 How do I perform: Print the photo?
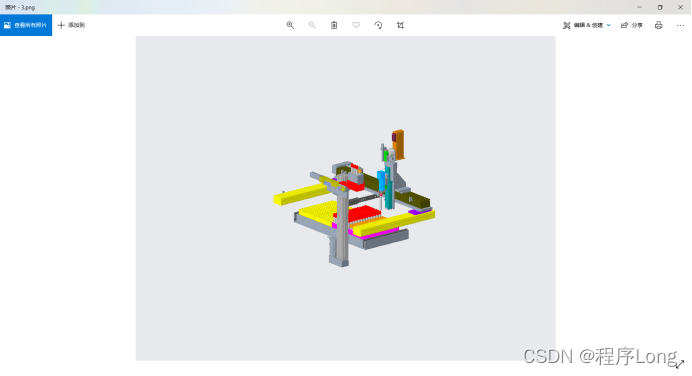(658, 25)
